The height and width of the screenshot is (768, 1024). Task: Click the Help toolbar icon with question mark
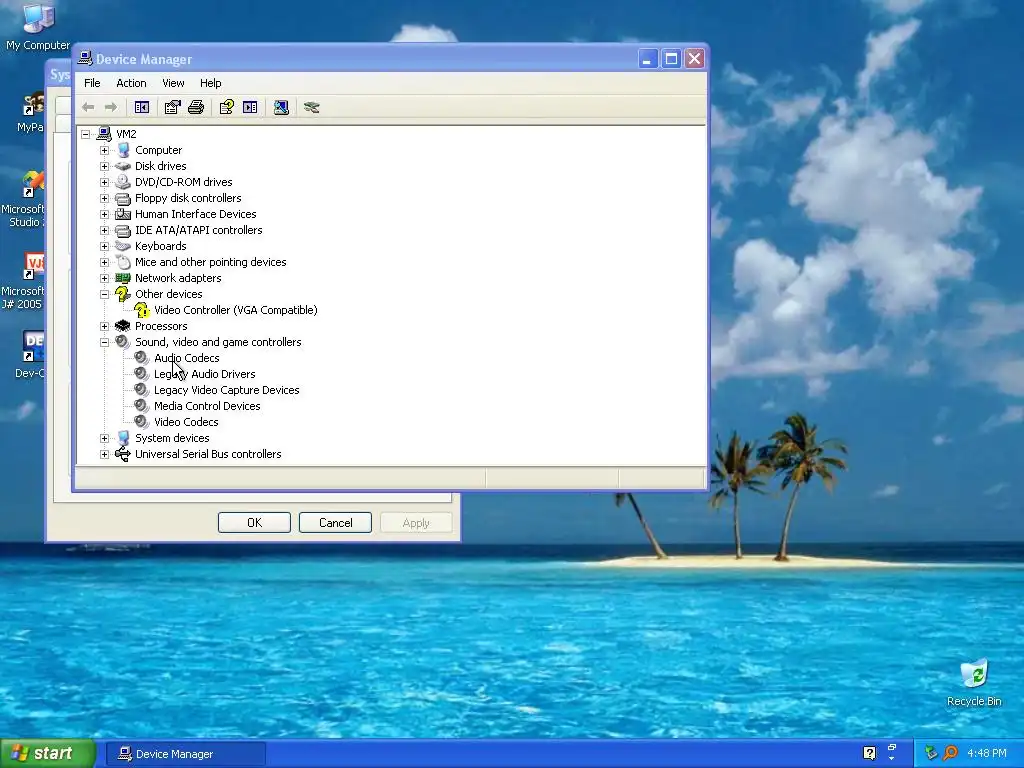(227, 107)
